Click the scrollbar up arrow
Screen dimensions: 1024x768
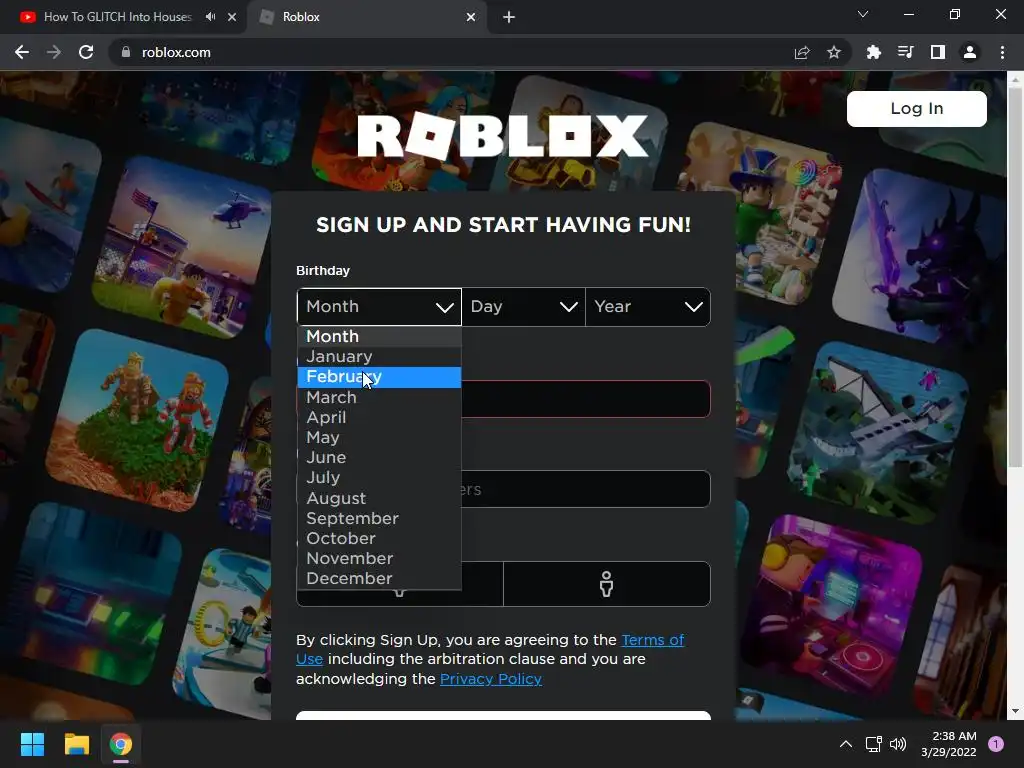click(1015, 79)
